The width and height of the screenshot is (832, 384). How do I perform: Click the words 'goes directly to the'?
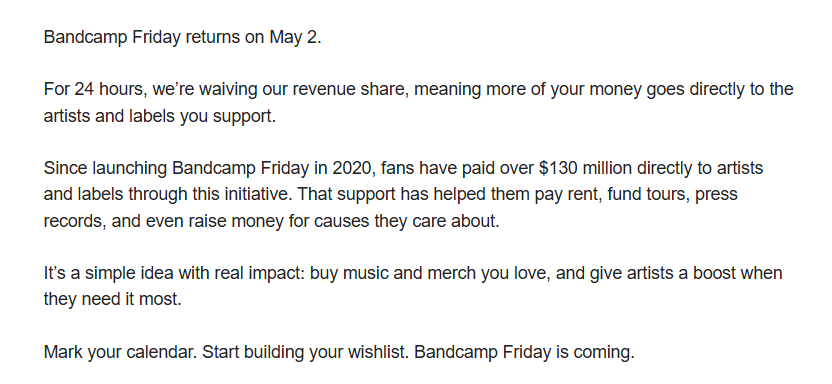(720, 89)
